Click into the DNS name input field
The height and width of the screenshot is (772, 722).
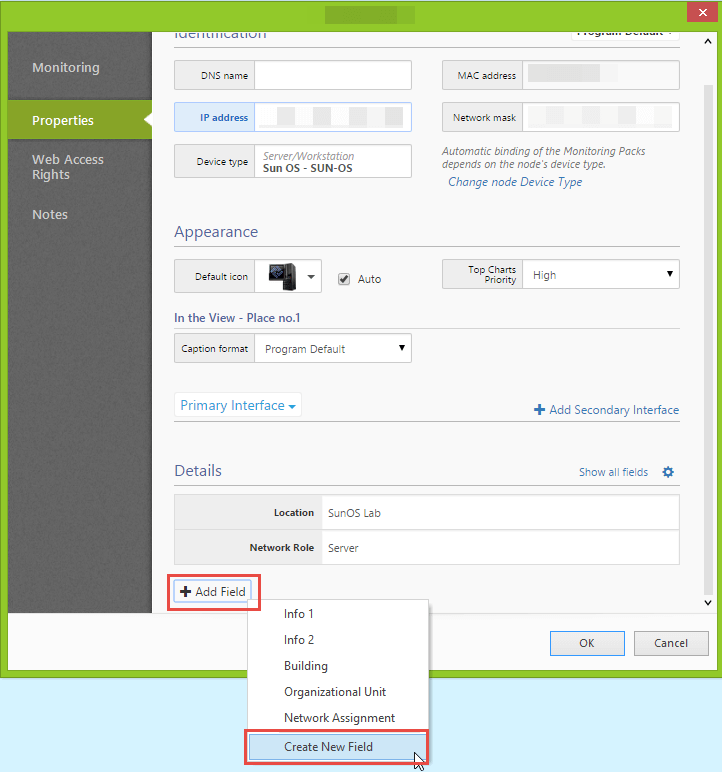(332, 76)
